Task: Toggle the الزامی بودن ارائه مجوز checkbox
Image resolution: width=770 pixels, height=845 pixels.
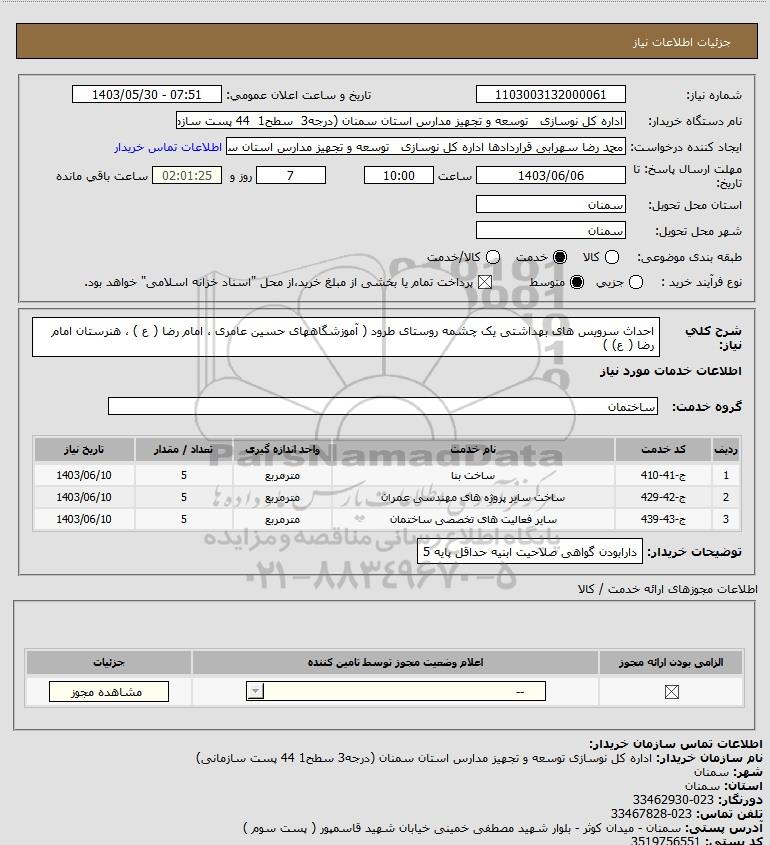Action: click(671, 691)
